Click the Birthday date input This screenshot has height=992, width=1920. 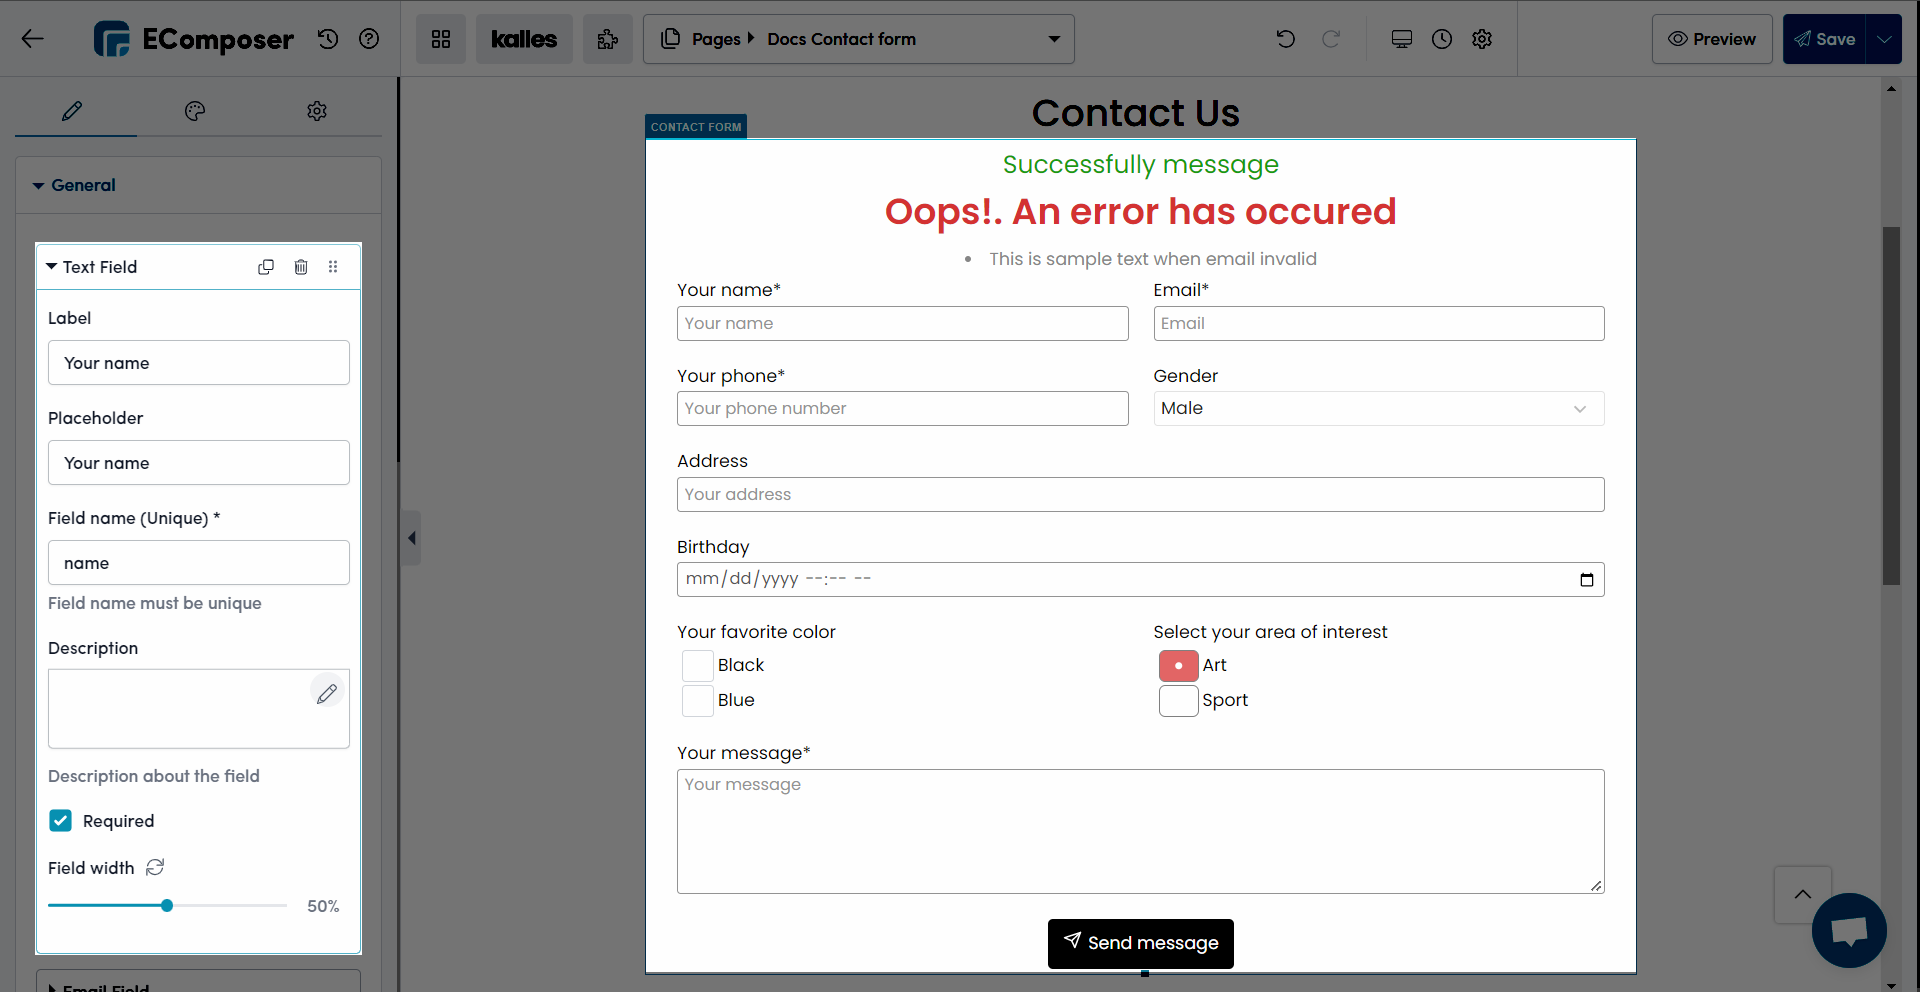point(1141,580)
